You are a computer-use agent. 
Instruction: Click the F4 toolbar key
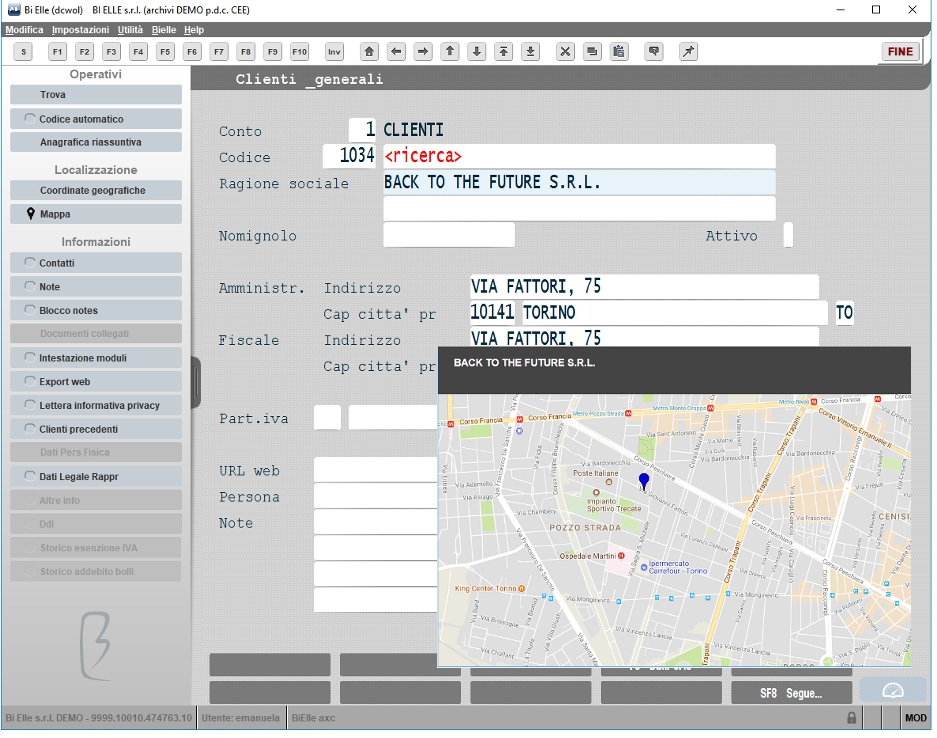point(138,52)
